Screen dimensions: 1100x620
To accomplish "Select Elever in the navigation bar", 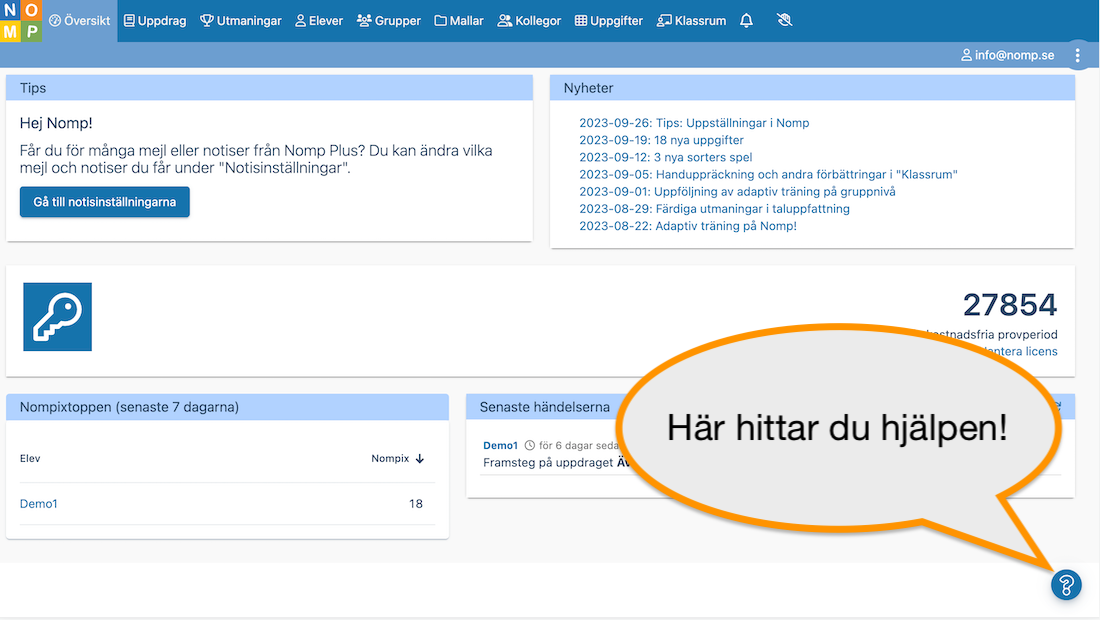I will [319, 21].
